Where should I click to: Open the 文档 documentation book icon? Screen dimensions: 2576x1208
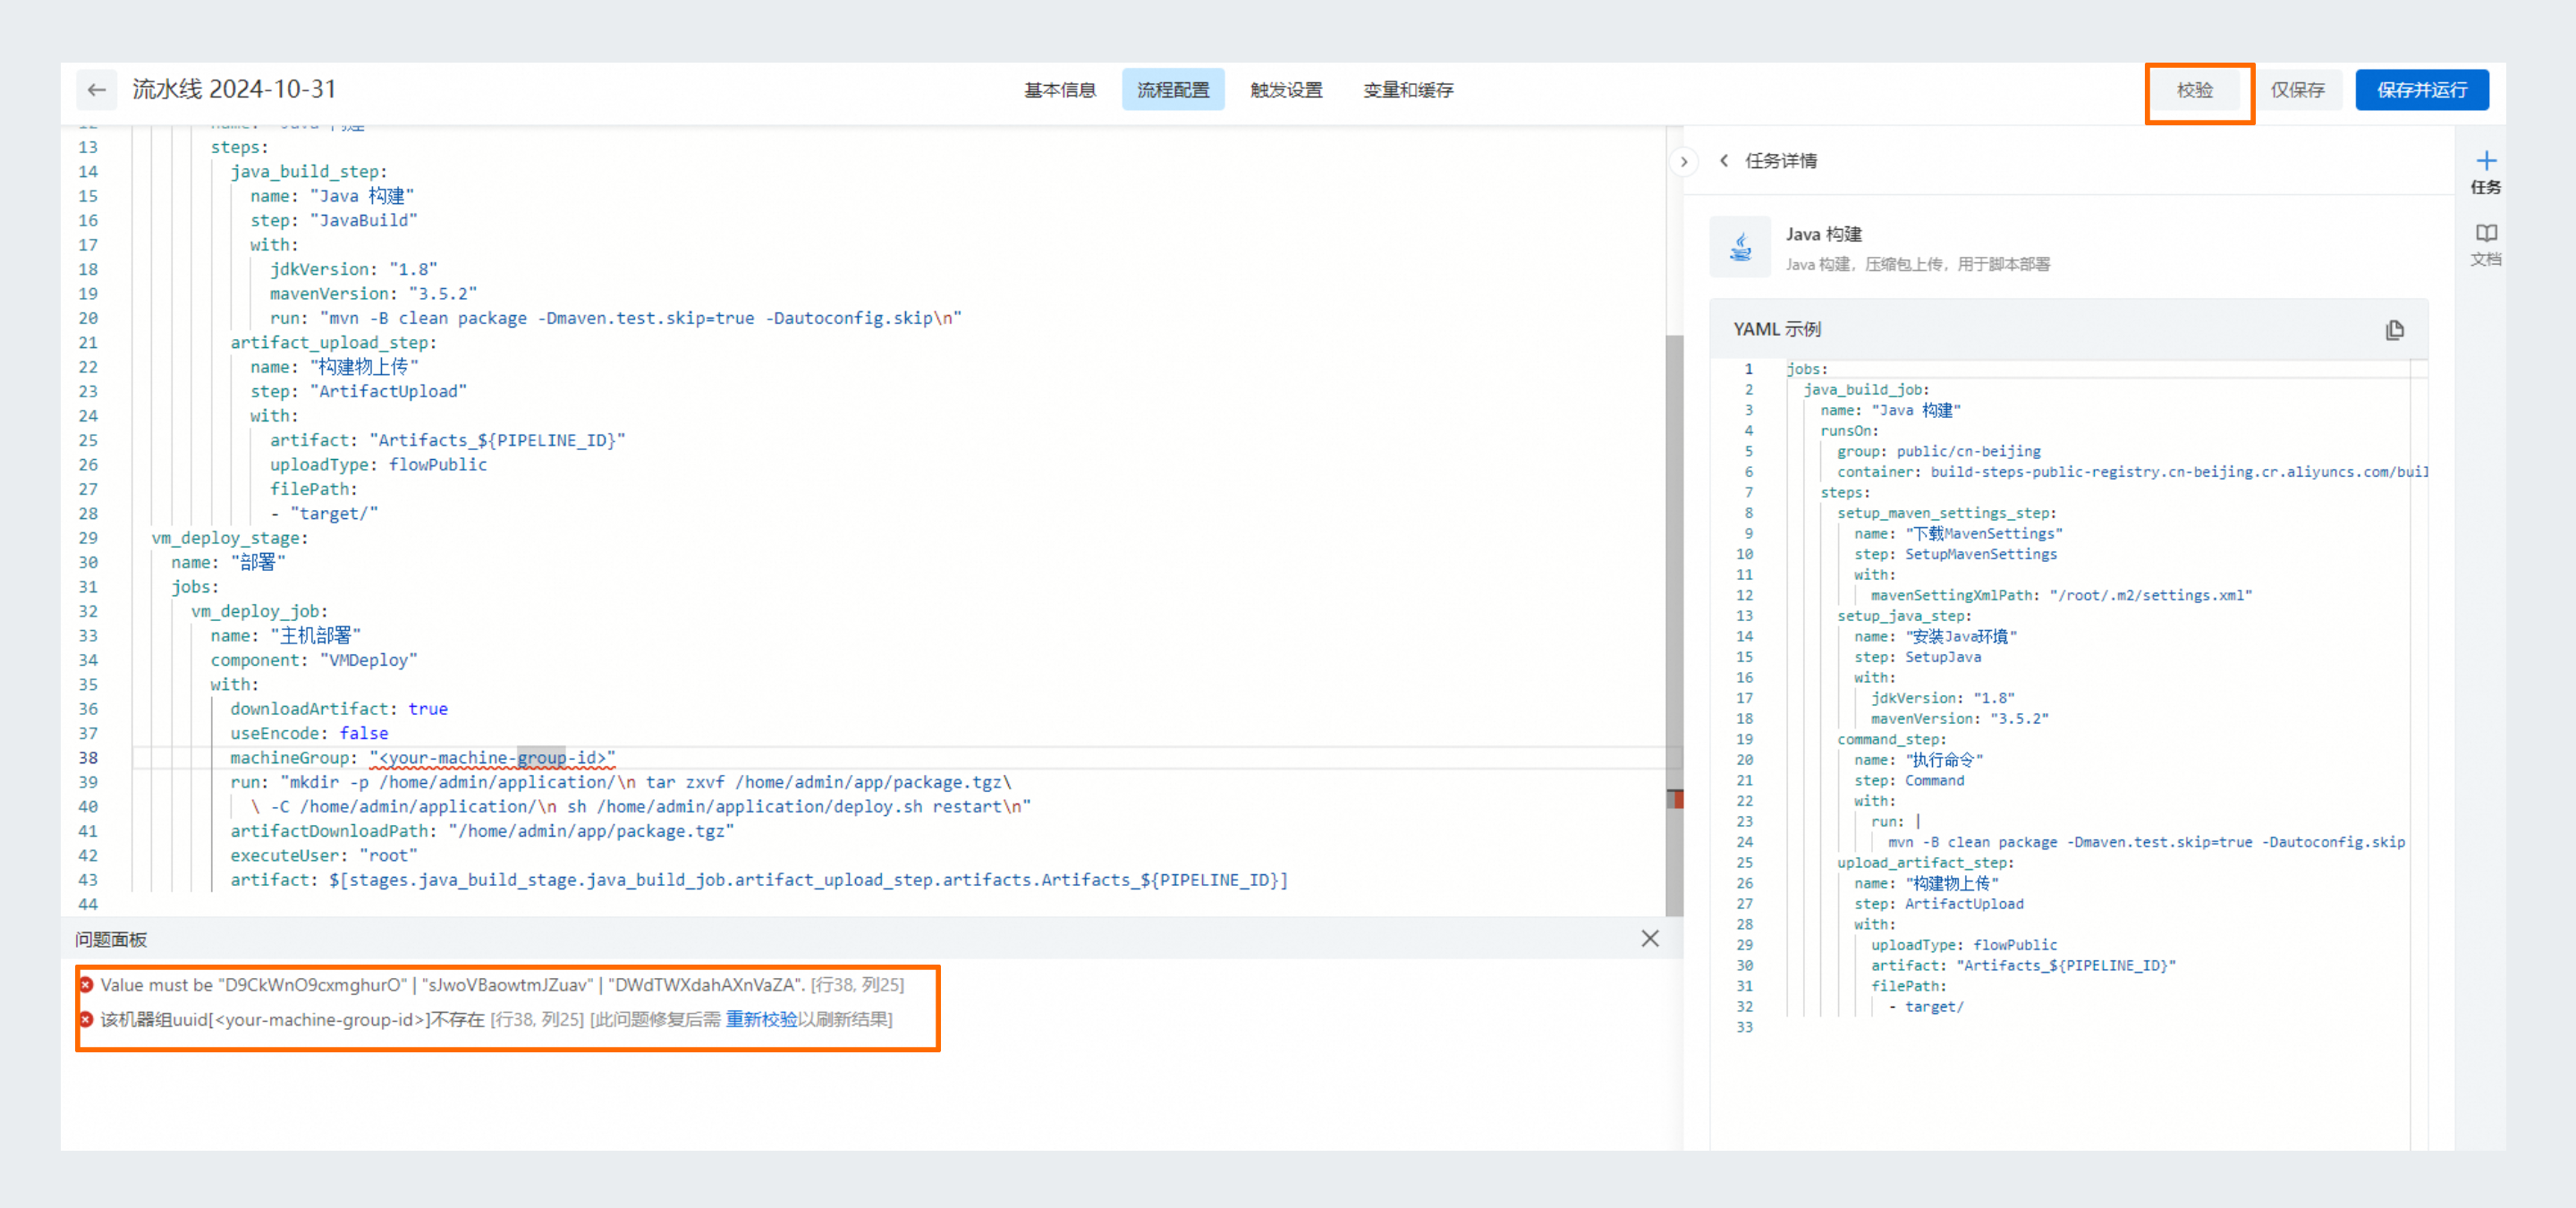point(2486,244)
